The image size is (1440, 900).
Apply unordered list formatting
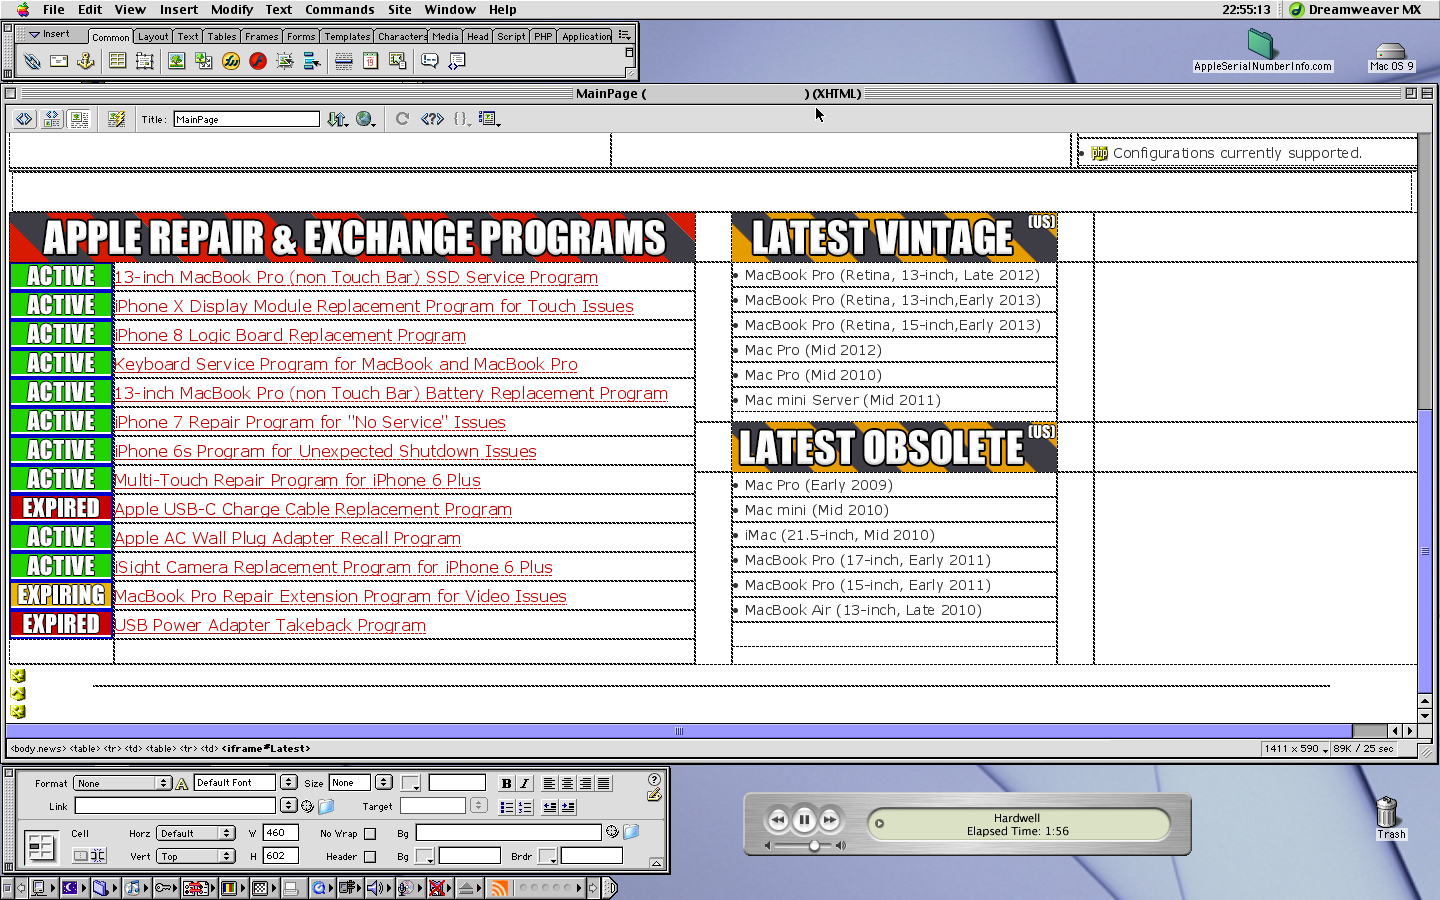(x=507, y=807)
